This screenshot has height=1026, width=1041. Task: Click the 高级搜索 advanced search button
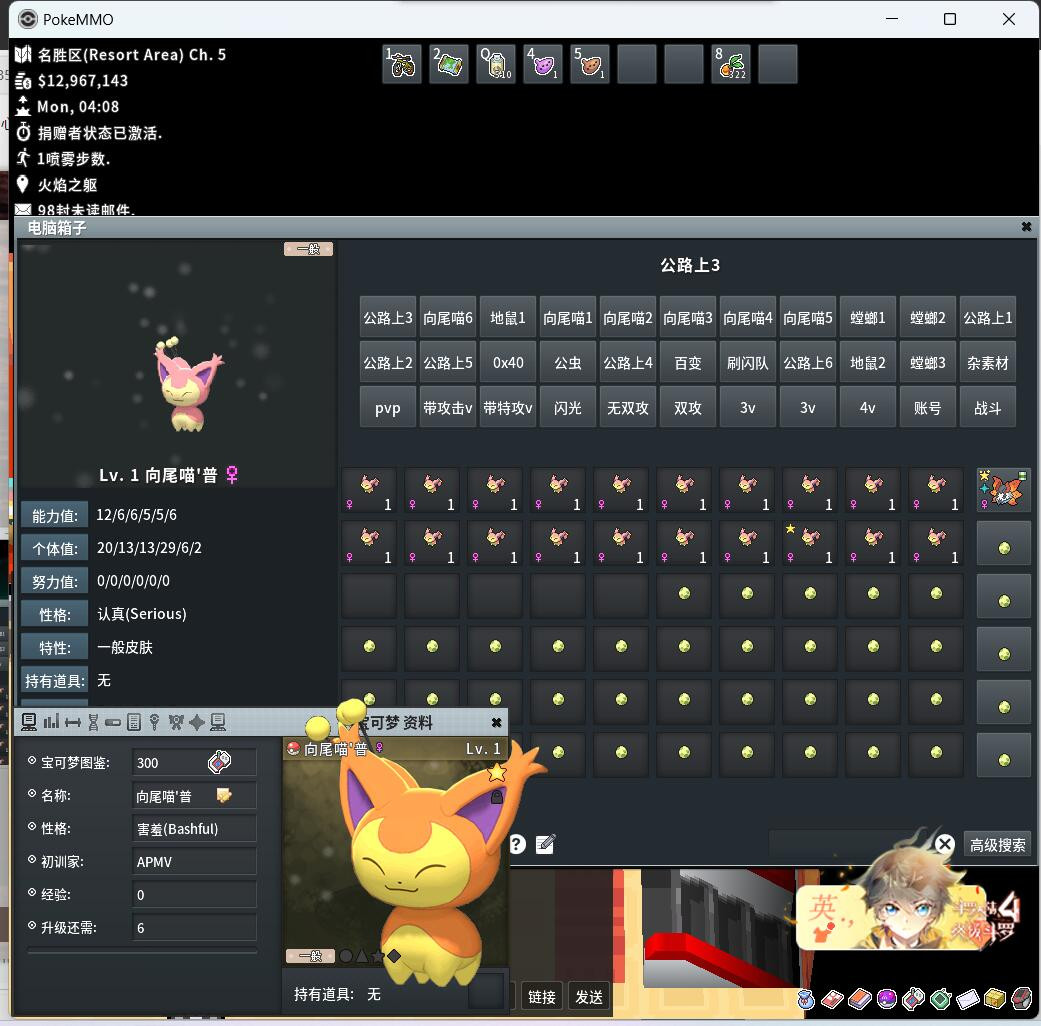(x=997, y=845)
